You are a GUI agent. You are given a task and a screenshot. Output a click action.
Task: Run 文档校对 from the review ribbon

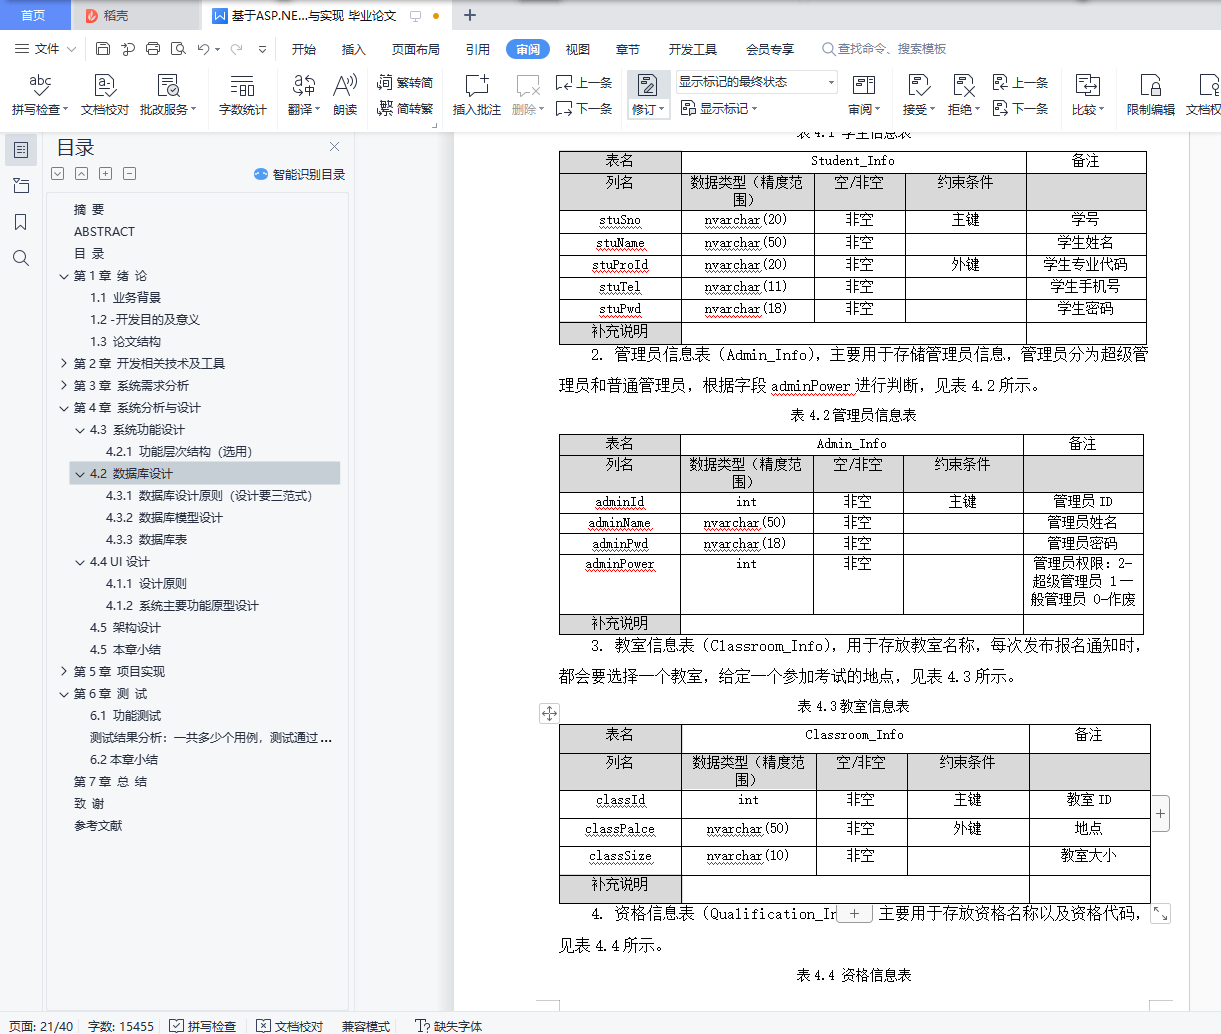click(105, 96)
